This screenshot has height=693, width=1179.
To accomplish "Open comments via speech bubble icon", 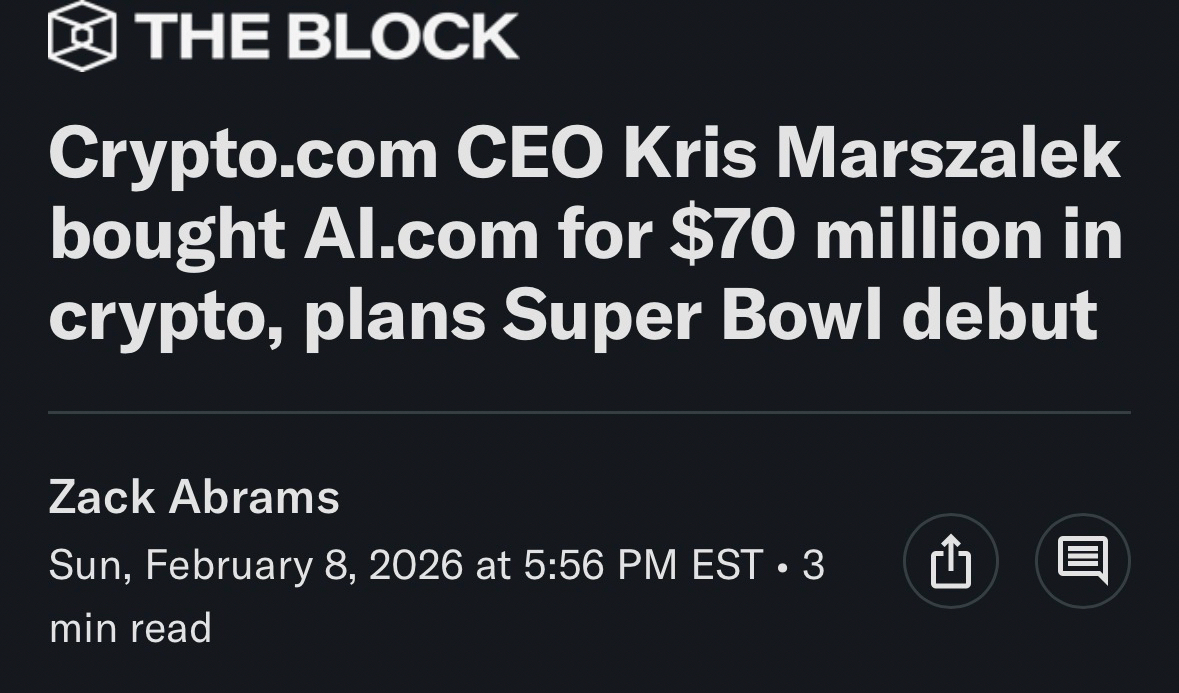I will [1082, 561].
